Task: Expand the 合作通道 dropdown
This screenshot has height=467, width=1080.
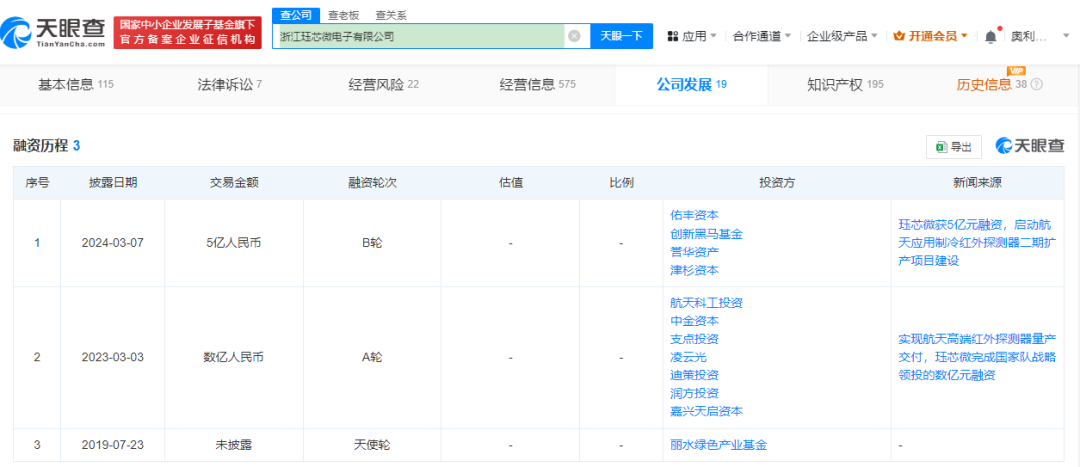Action: 761,36
